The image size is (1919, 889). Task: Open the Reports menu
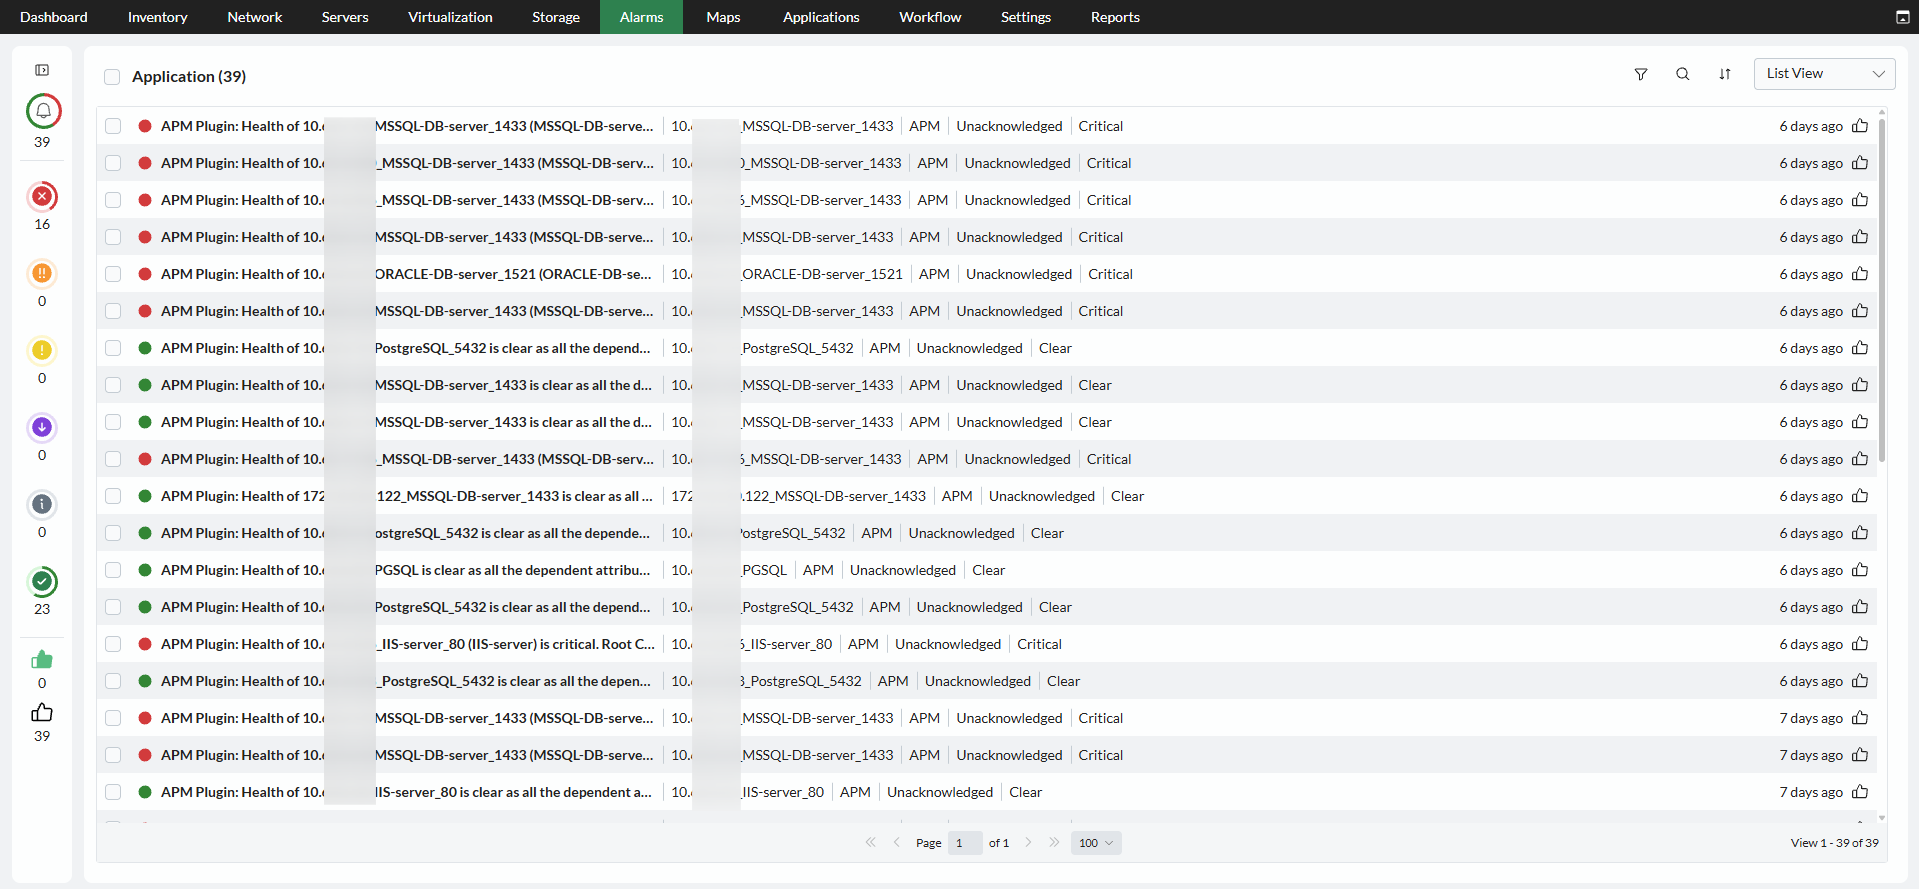tap(1115, 17)
